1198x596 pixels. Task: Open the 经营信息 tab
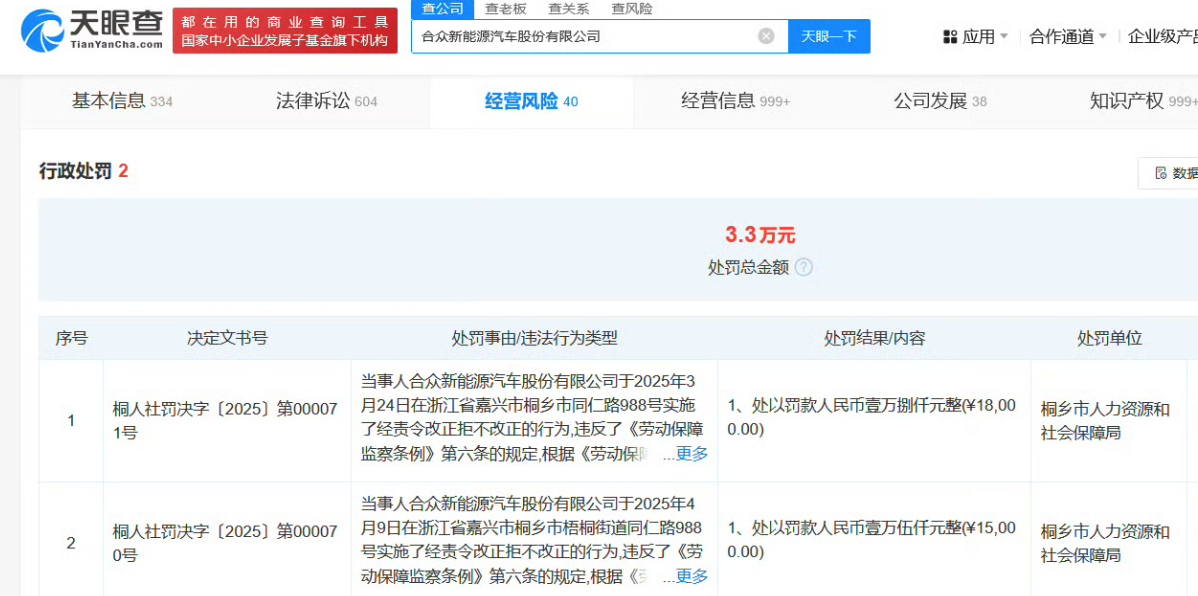[x=735, y=101]
